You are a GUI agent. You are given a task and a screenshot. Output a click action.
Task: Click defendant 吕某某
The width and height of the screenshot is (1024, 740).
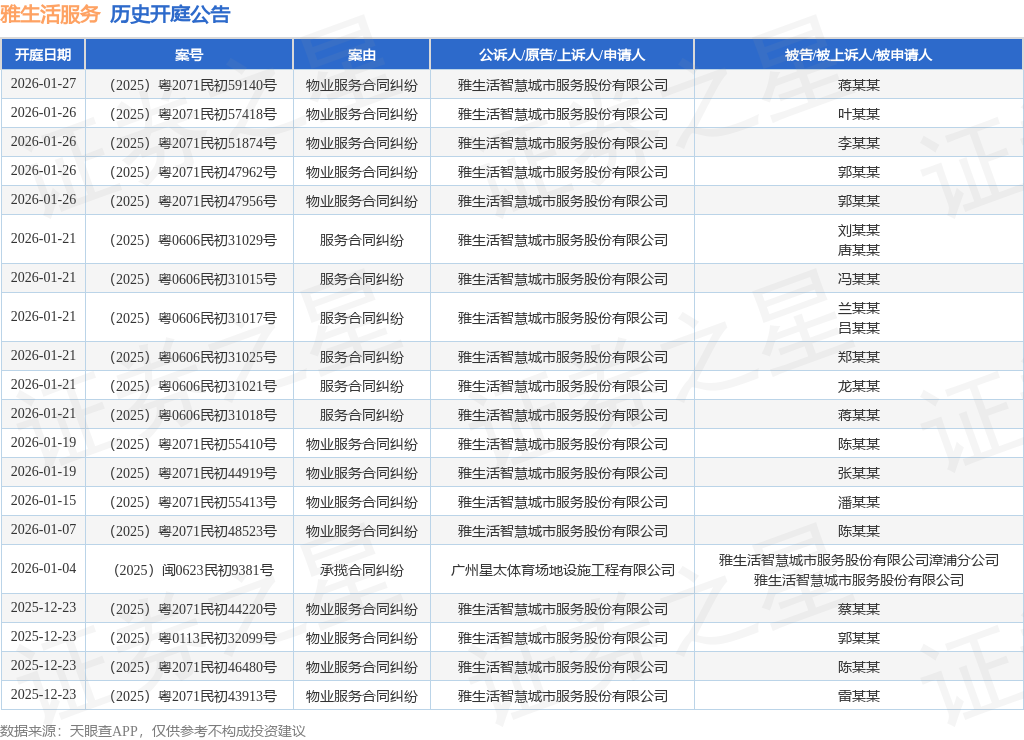[x=859, y=328]
